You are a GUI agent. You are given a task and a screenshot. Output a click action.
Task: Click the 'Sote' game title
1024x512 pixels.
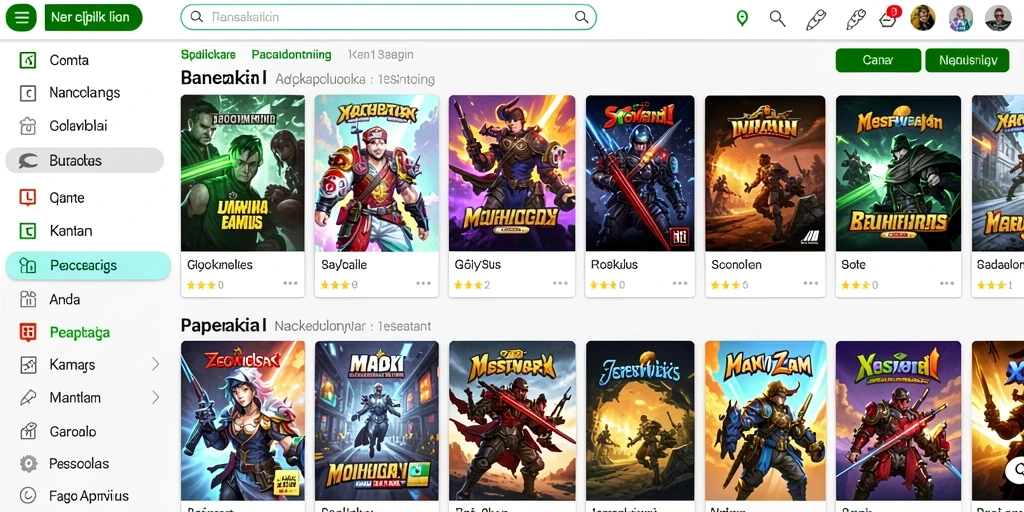(x=854, y=264)
